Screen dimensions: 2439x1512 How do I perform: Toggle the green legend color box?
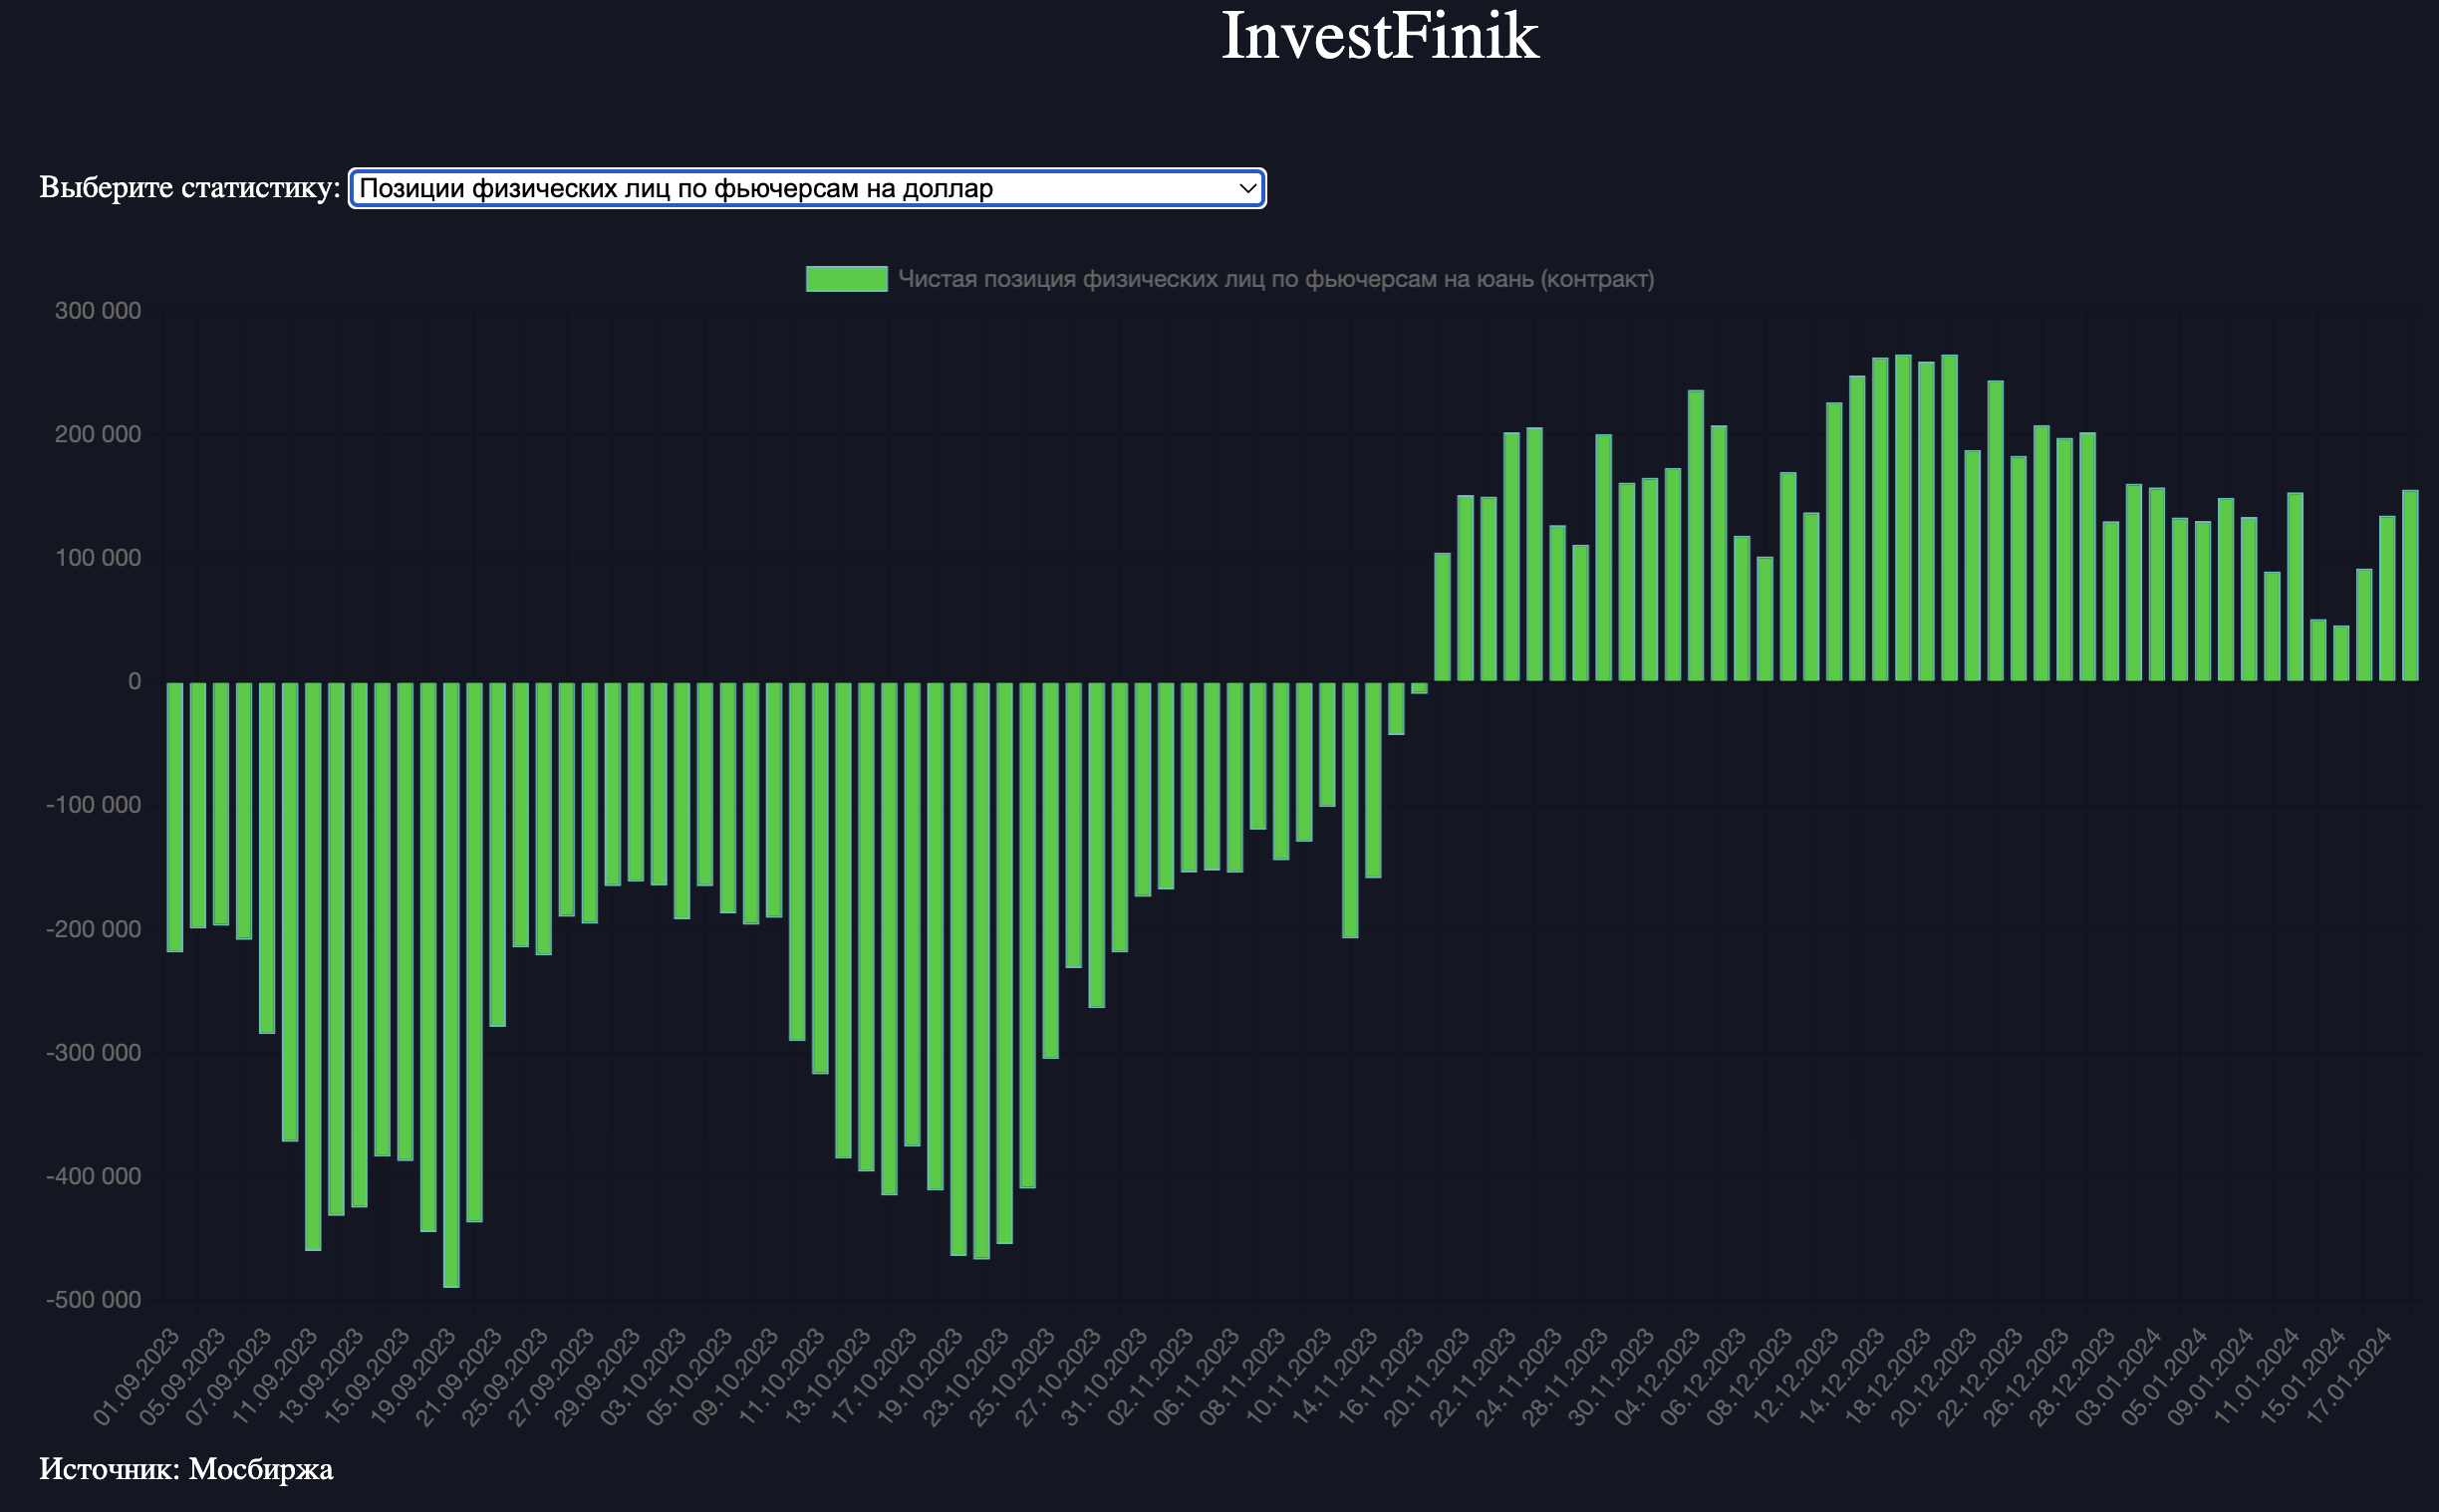(846, 279)
